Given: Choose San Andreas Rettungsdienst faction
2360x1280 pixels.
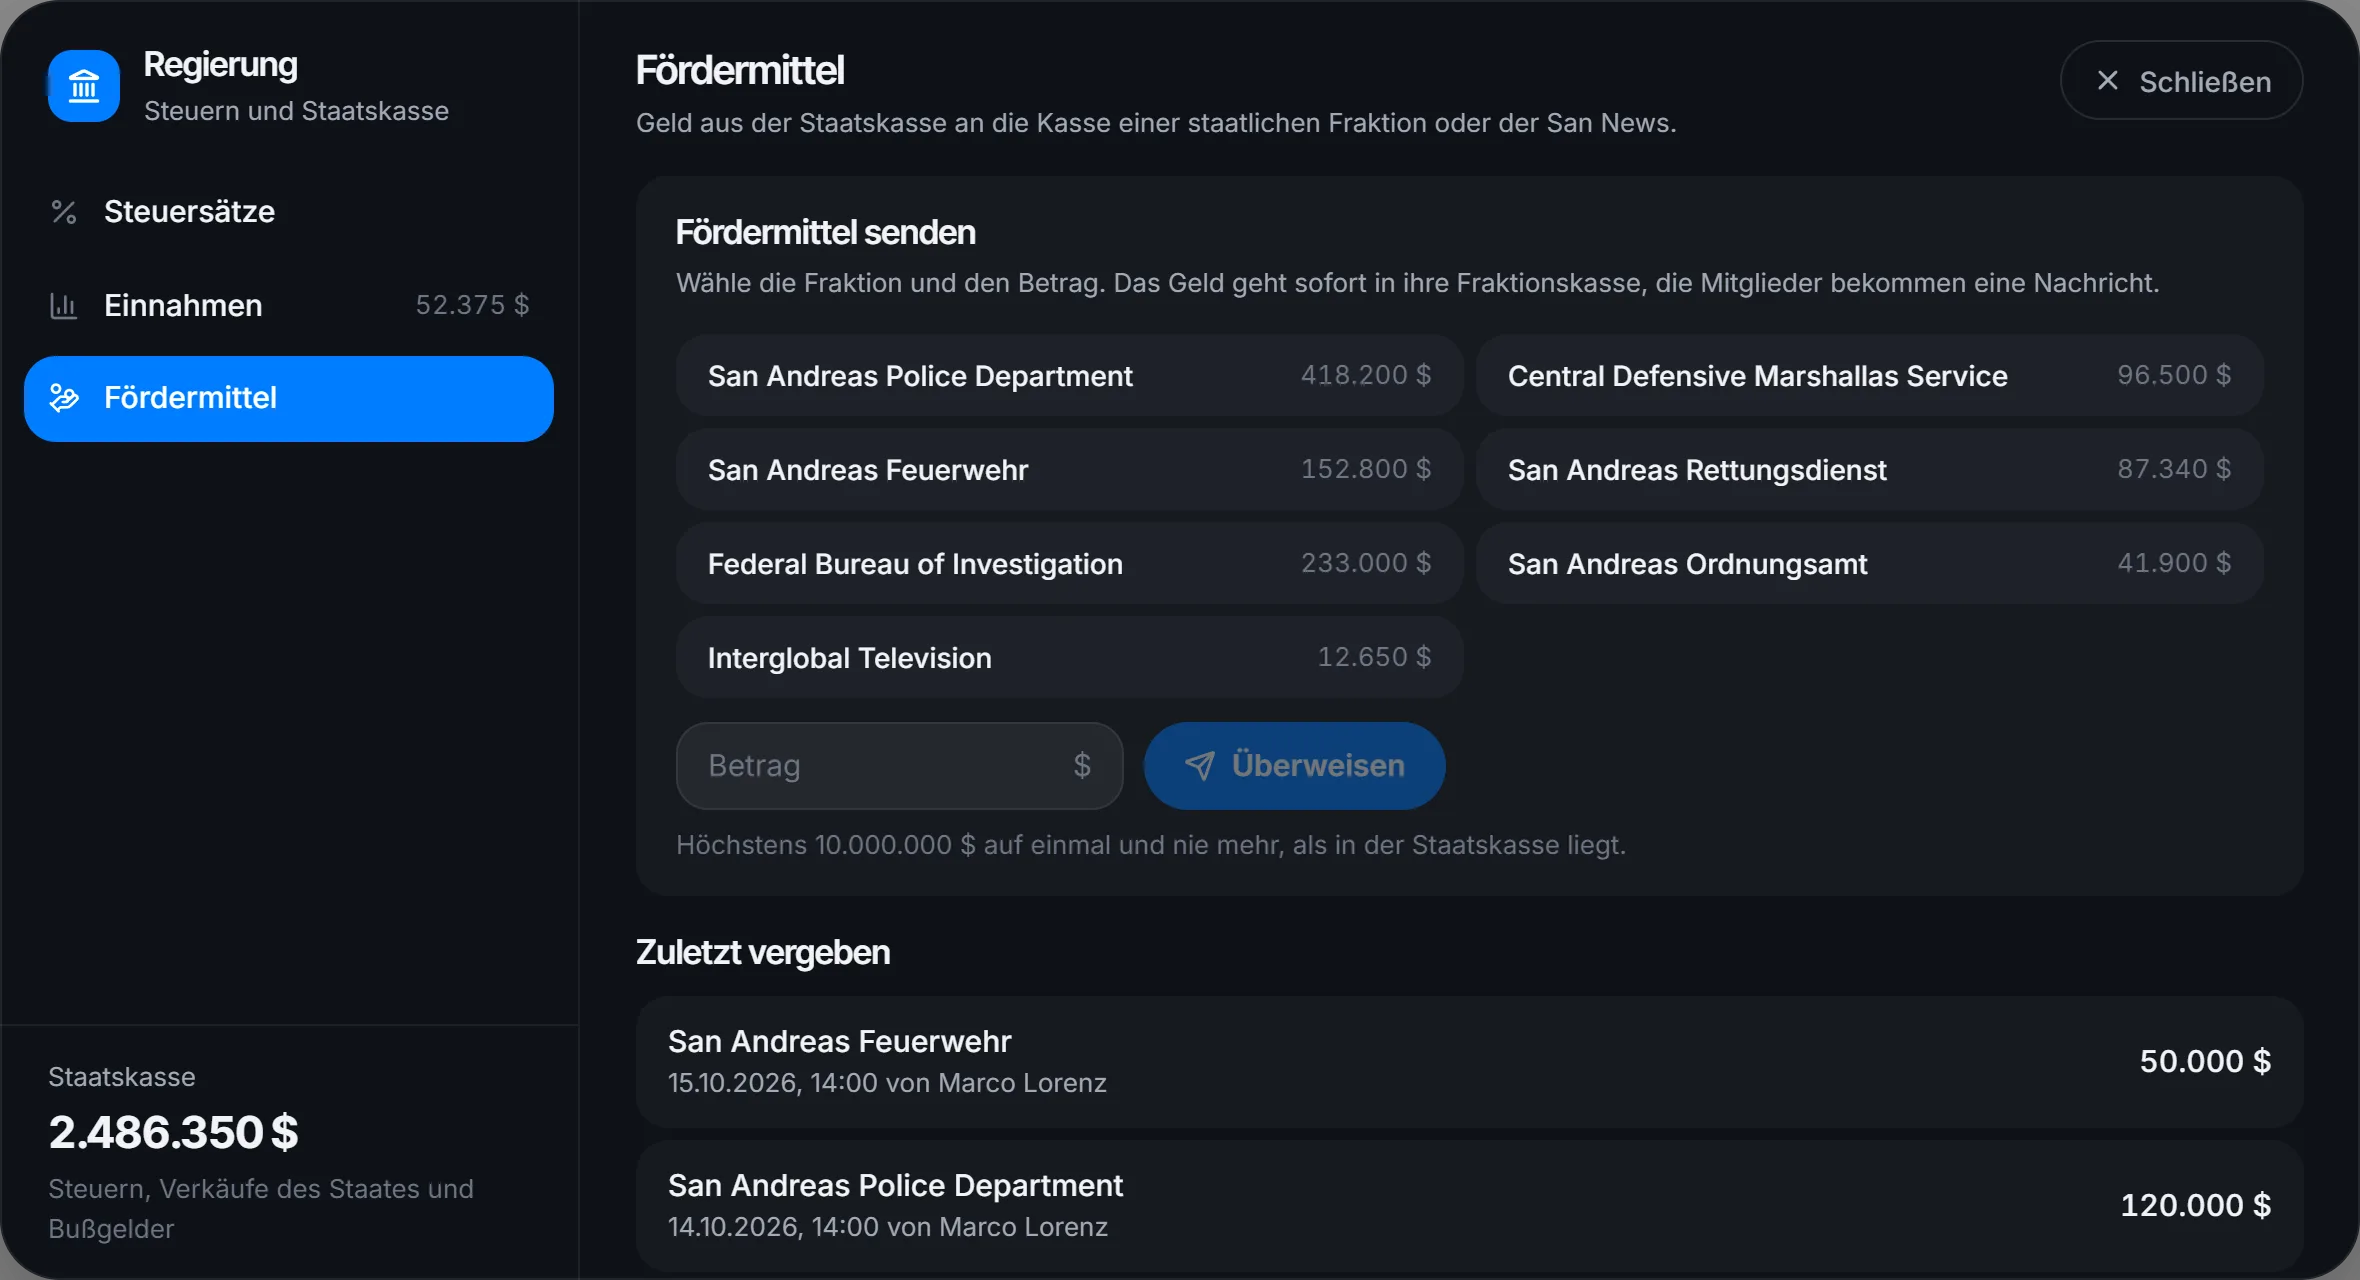Looking at the screenshot, I should (x=1870, y=469).
